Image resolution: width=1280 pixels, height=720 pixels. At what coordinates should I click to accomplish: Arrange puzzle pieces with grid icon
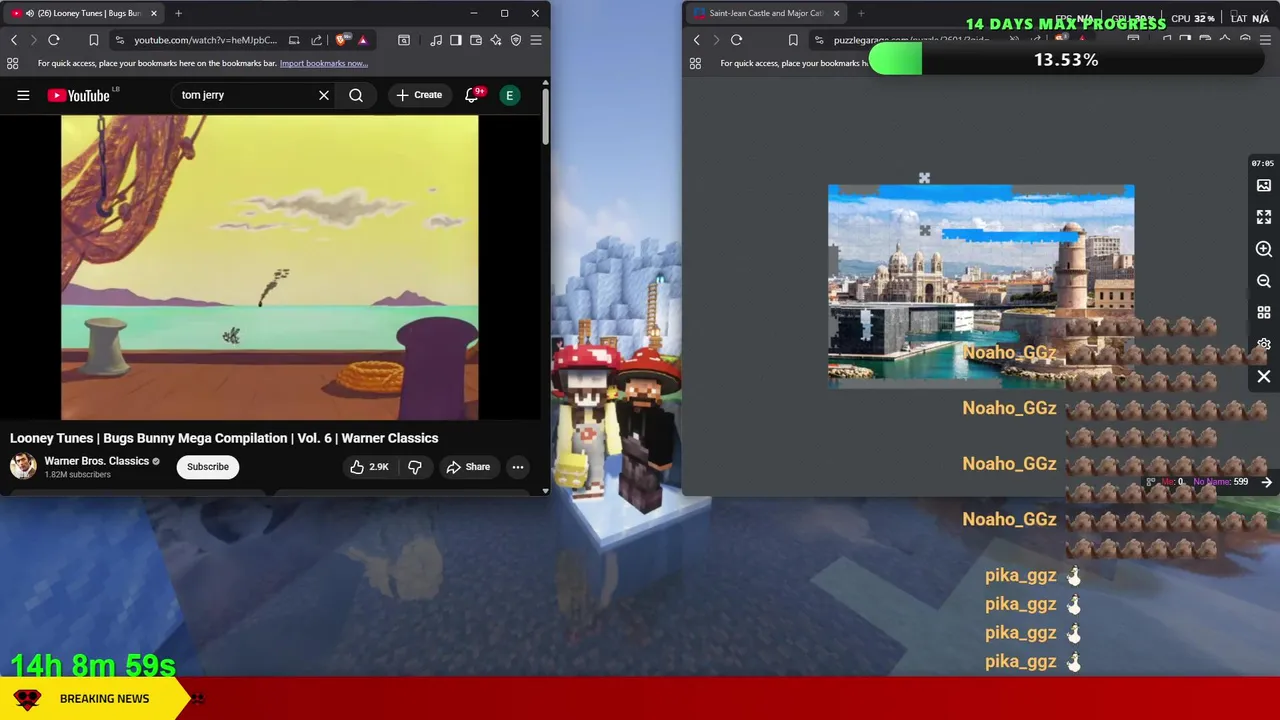(1264, 313)
